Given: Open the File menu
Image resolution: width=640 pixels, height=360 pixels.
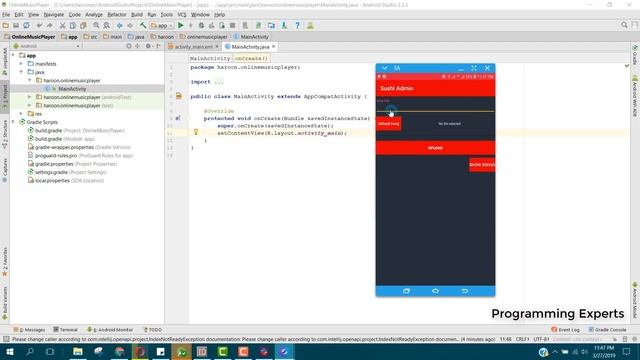Looking at the screenshot, I should coord(6,14).
